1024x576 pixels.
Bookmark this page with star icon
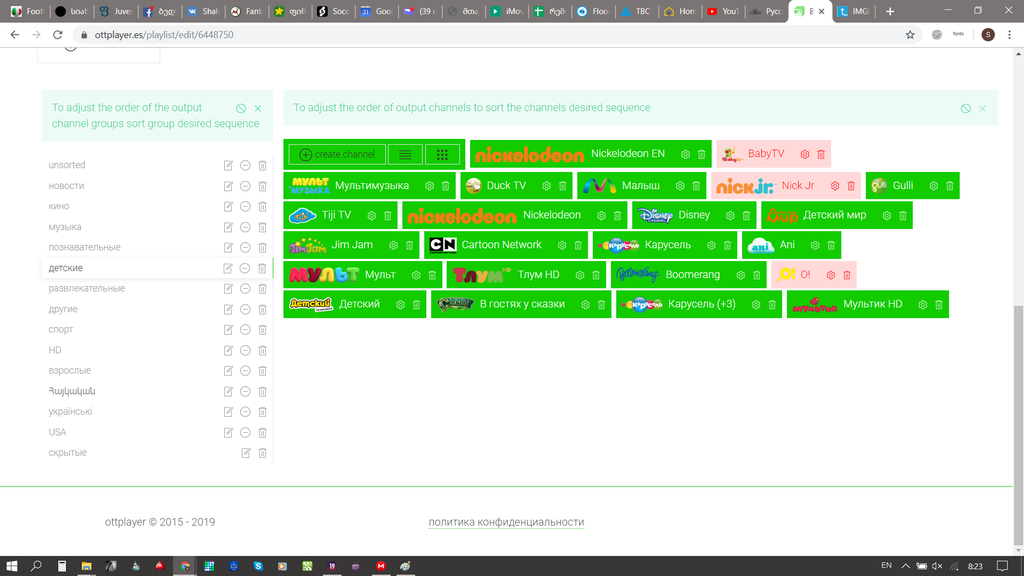(910, 35)
